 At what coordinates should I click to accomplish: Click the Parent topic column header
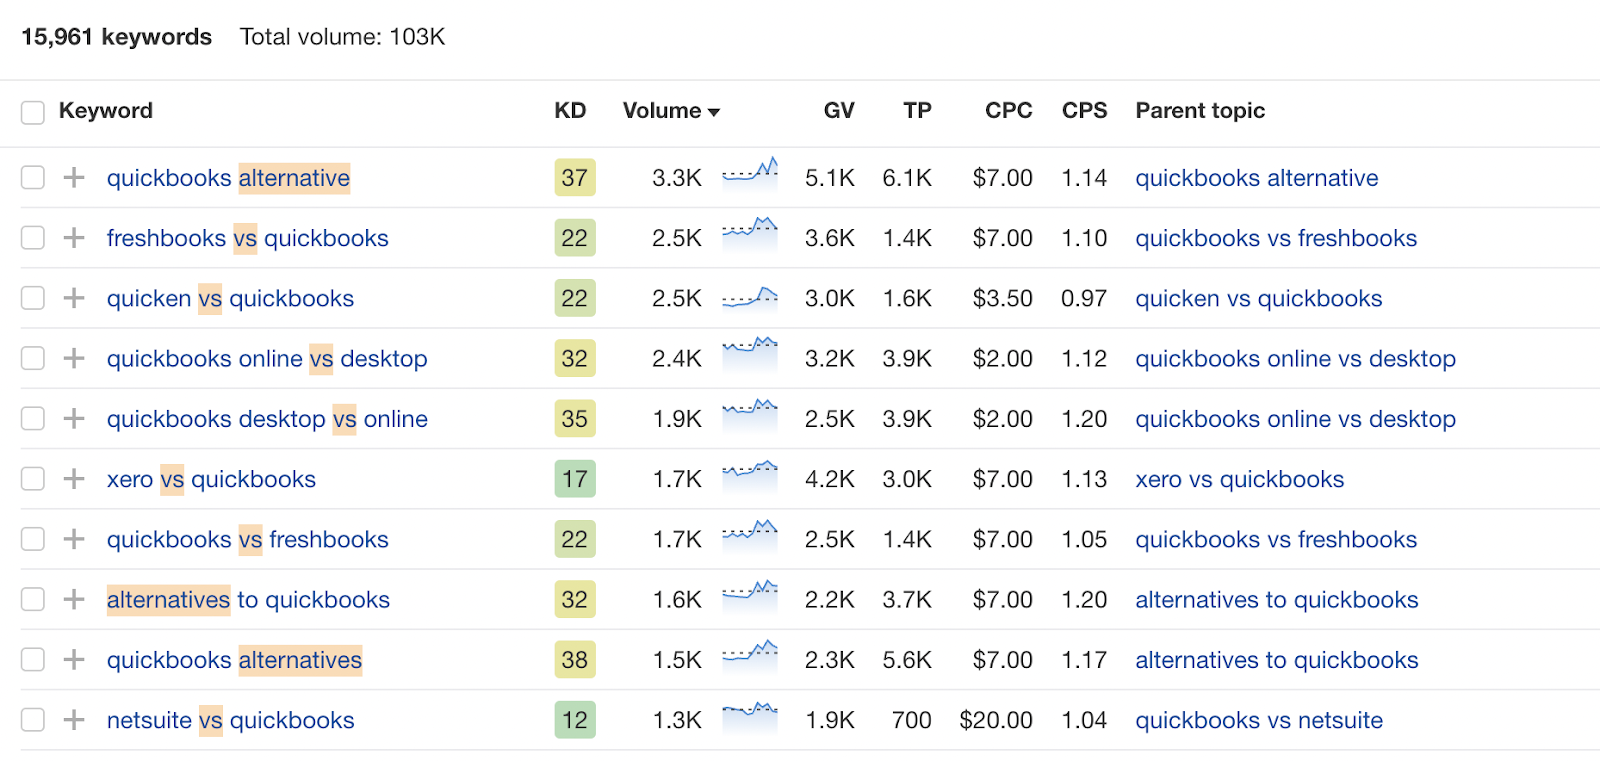[x=1200, y=111]
